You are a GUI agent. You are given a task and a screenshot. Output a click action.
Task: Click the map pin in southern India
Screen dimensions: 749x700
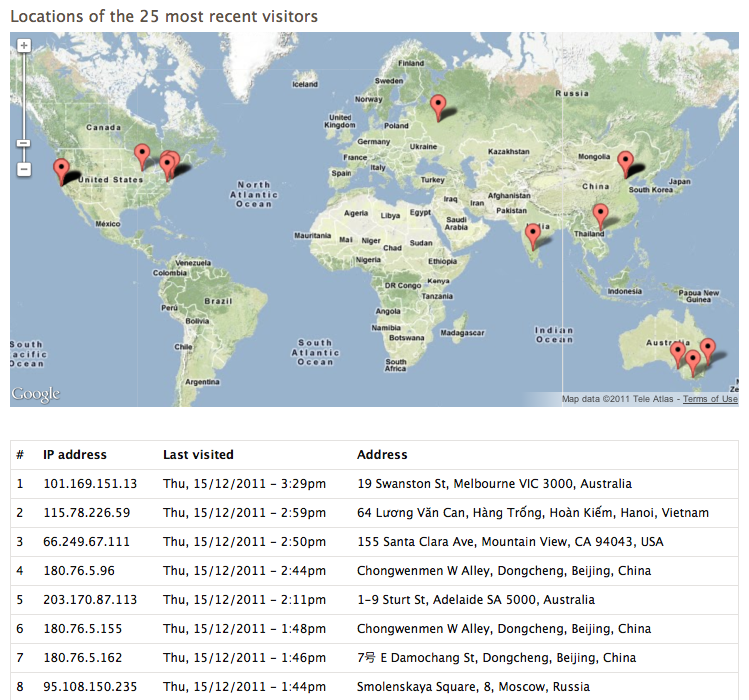[x=533, y=237]
